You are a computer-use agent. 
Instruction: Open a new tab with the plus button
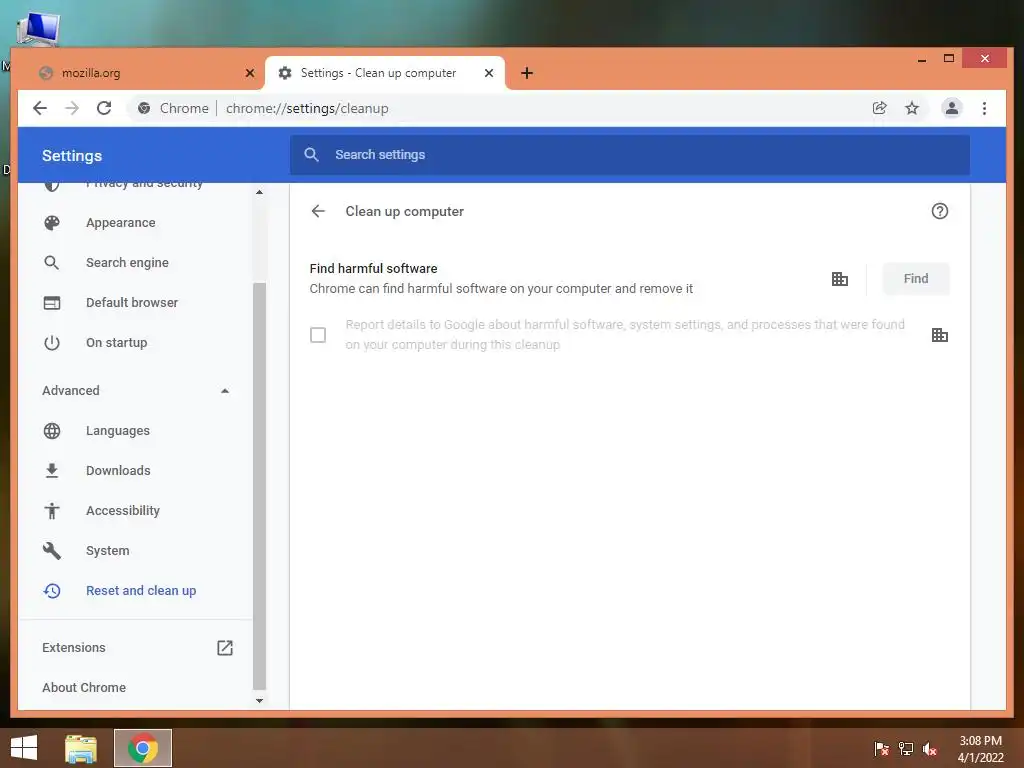[527, 73]
